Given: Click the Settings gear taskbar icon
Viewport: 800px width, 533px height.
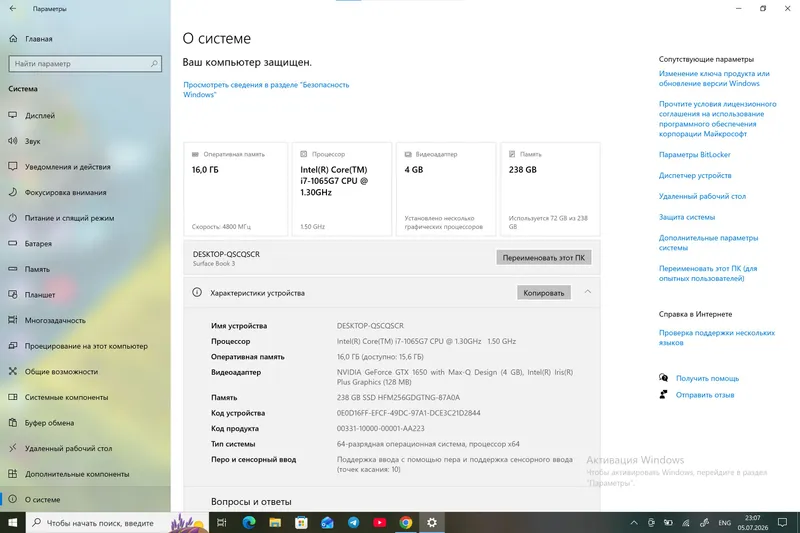Looking at the screenshot, I should [432, 523].
